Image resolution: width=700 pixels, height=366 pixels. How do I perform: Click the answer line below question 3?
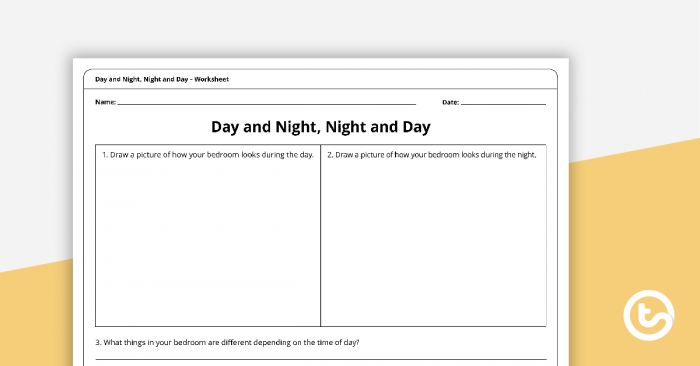[321, 359]
